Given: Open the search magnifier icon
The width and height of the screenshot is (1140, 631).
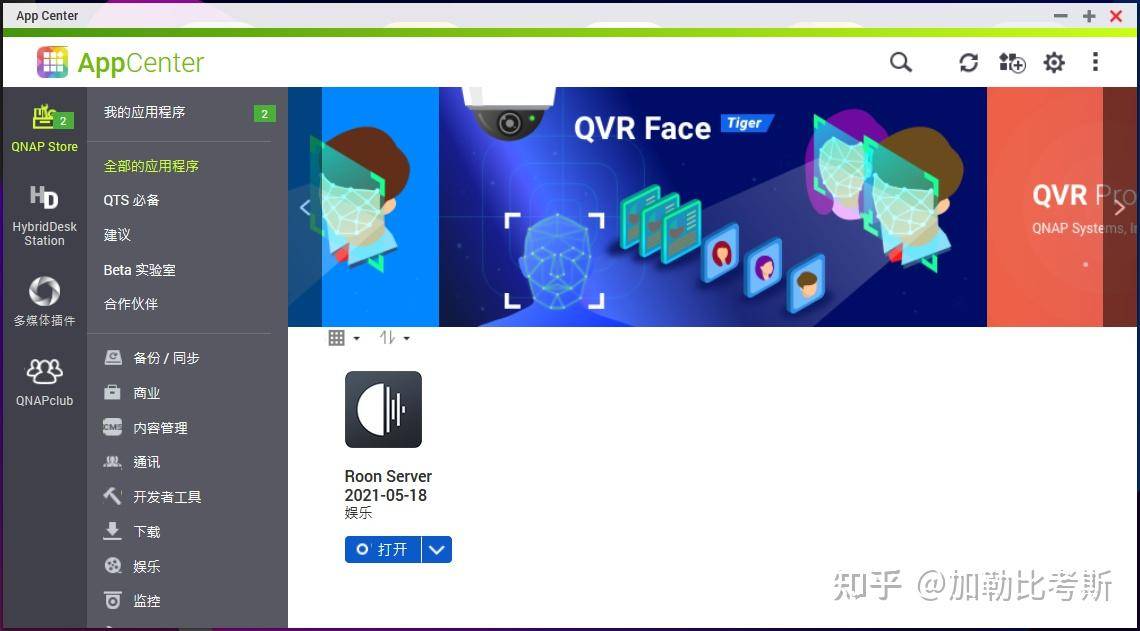Looking at the screenshot, I should 901,63.
